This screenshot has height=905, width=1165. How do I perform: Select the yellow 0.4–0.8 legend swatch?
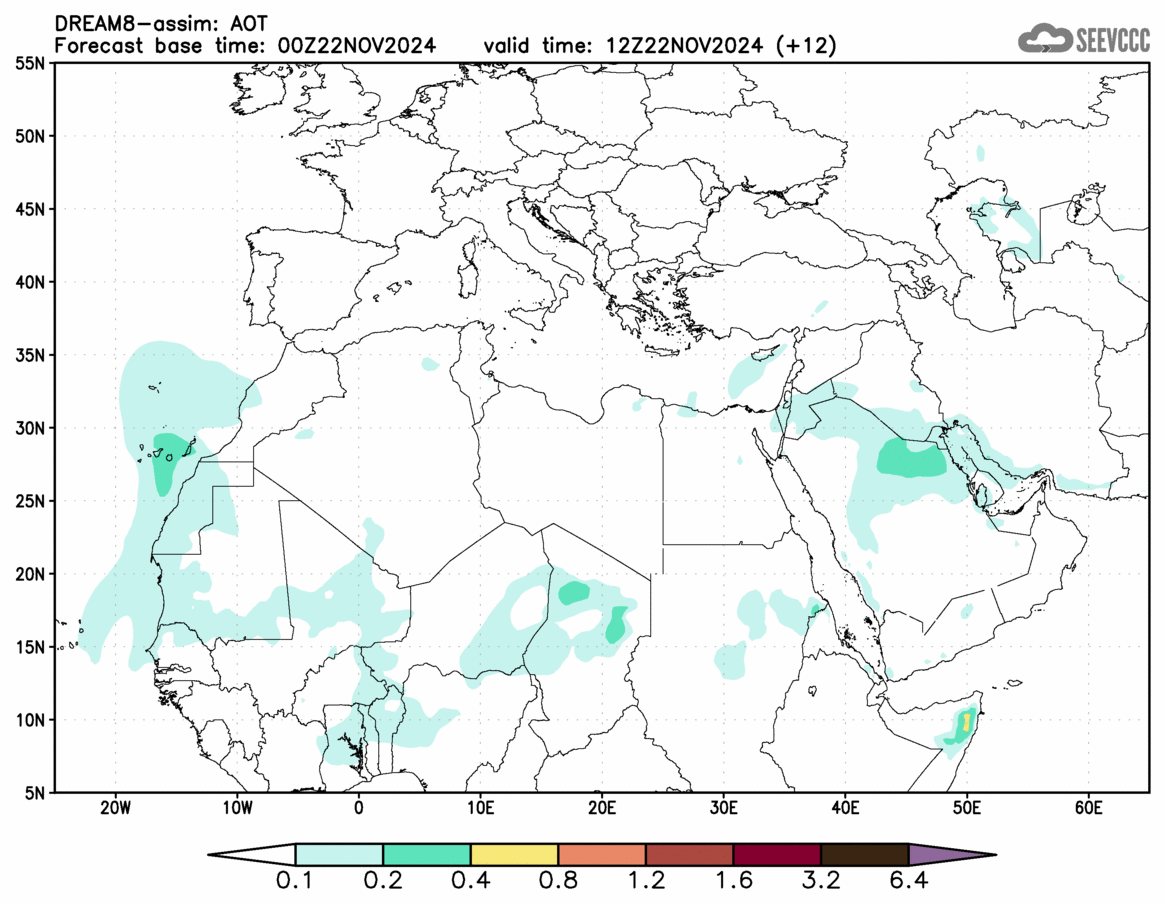point(514,855)
